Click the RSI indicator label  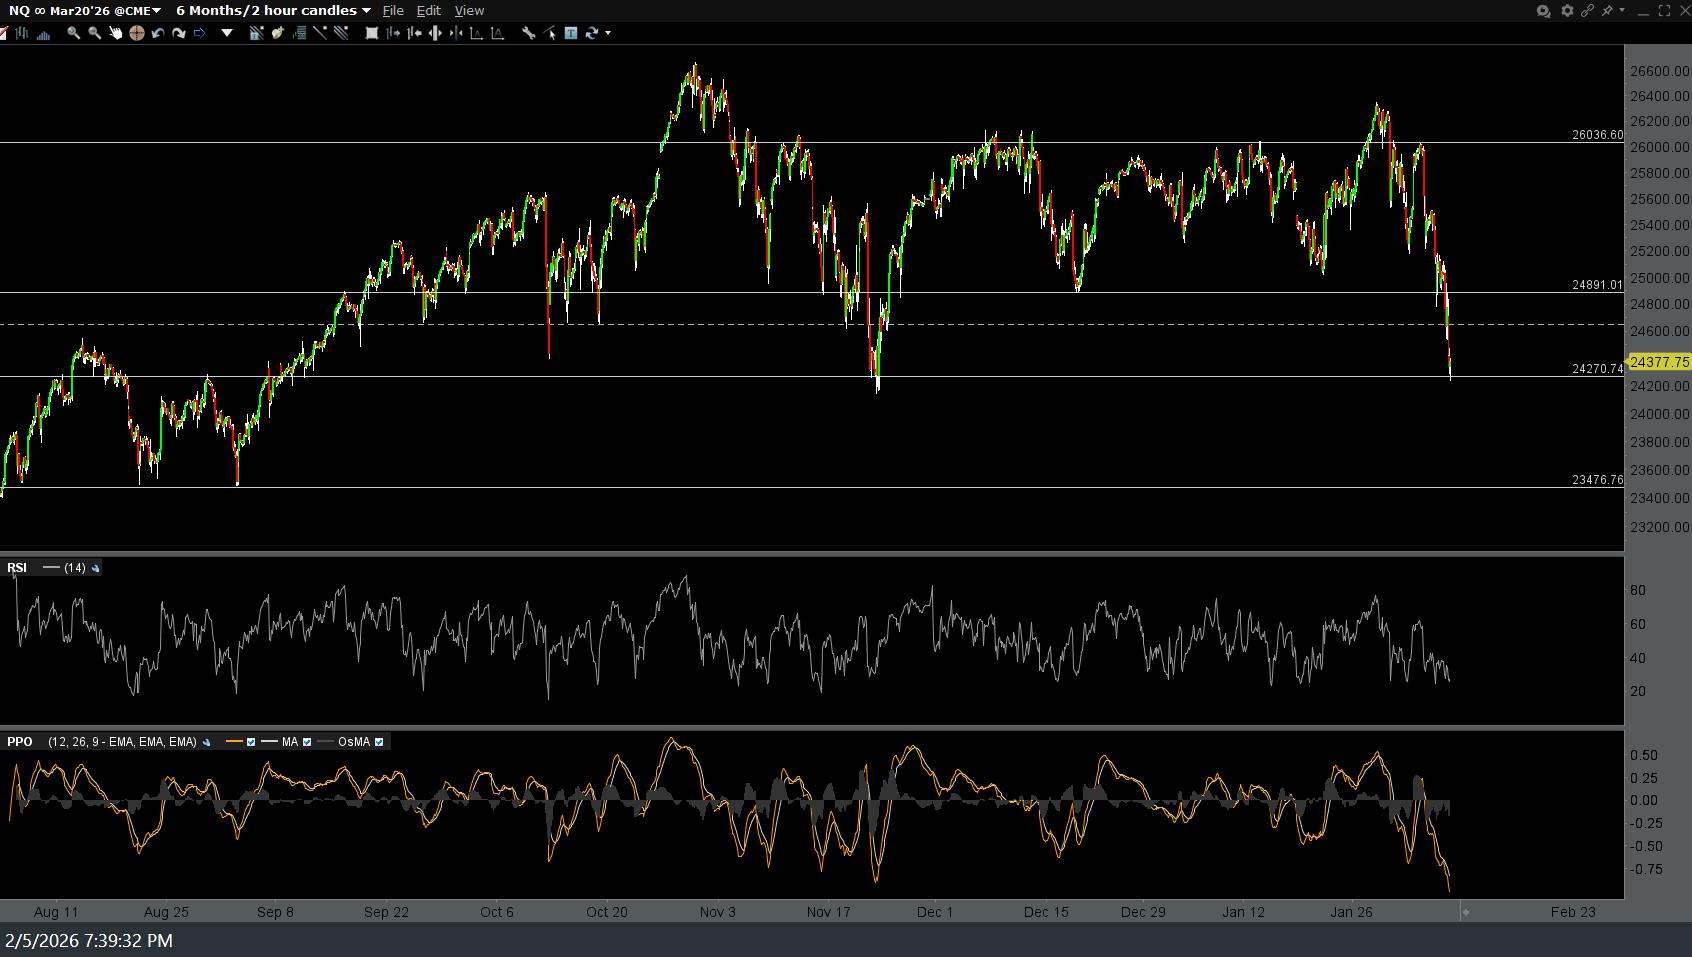17,568
